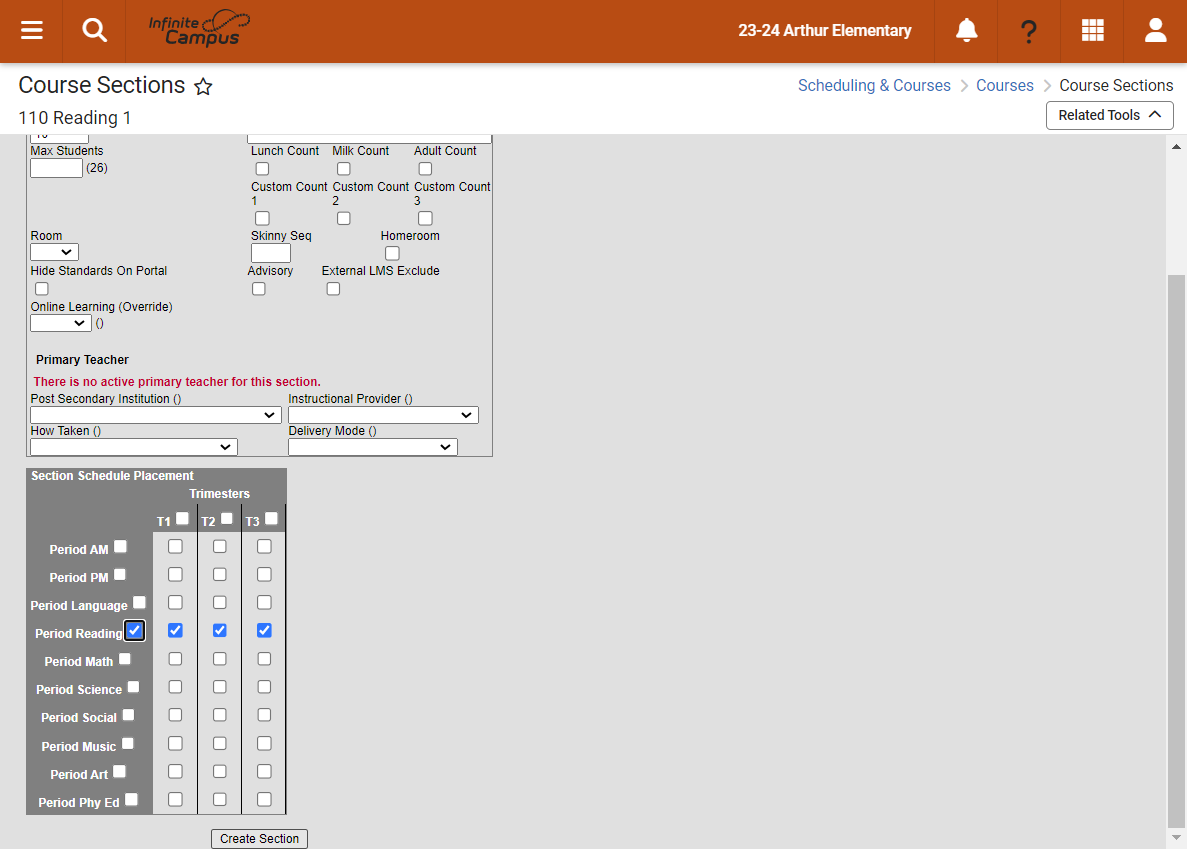Expand the Related Tools menu

click(1109, 115)
